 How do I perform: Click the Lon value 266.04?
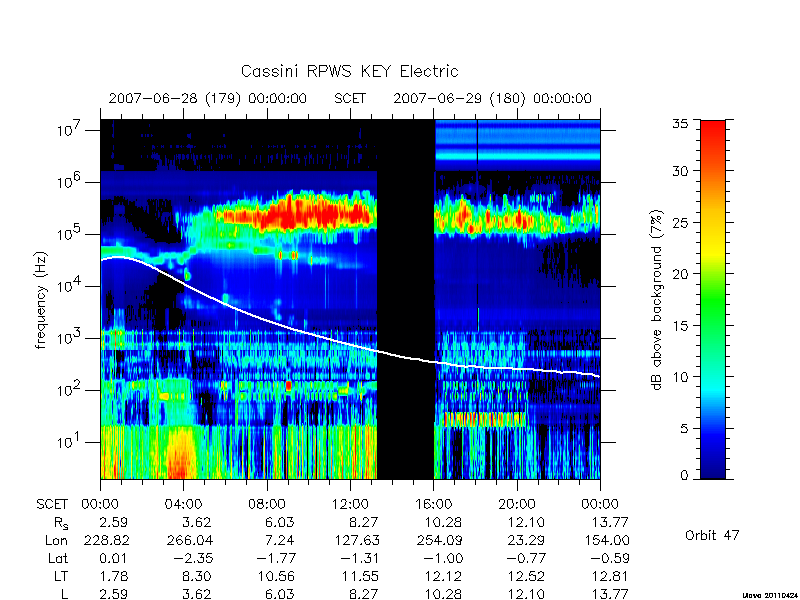pos(190,540)
